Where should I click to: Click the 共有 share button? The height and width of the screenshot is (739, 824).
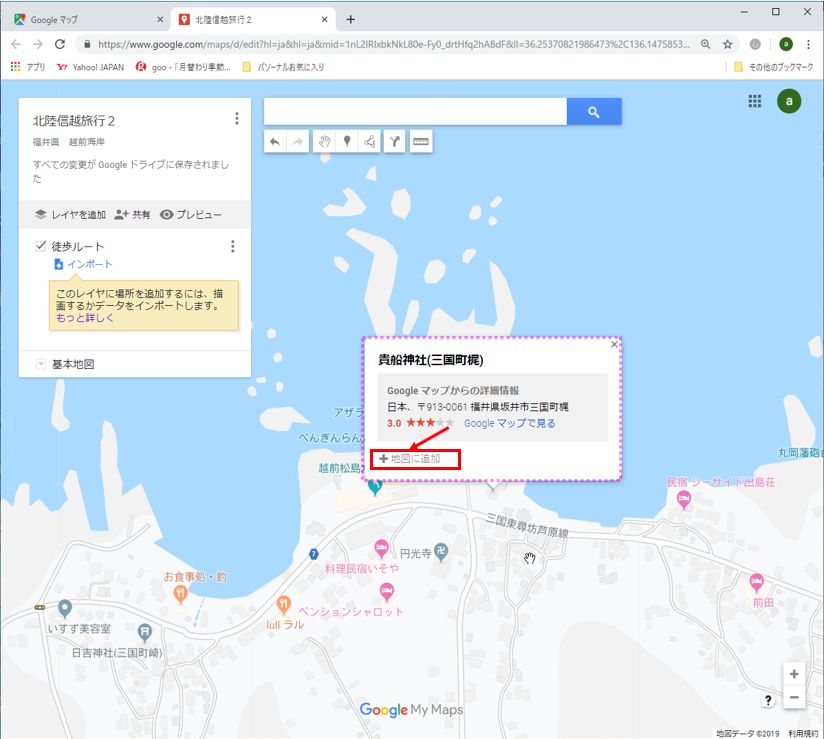click(132, 214)
